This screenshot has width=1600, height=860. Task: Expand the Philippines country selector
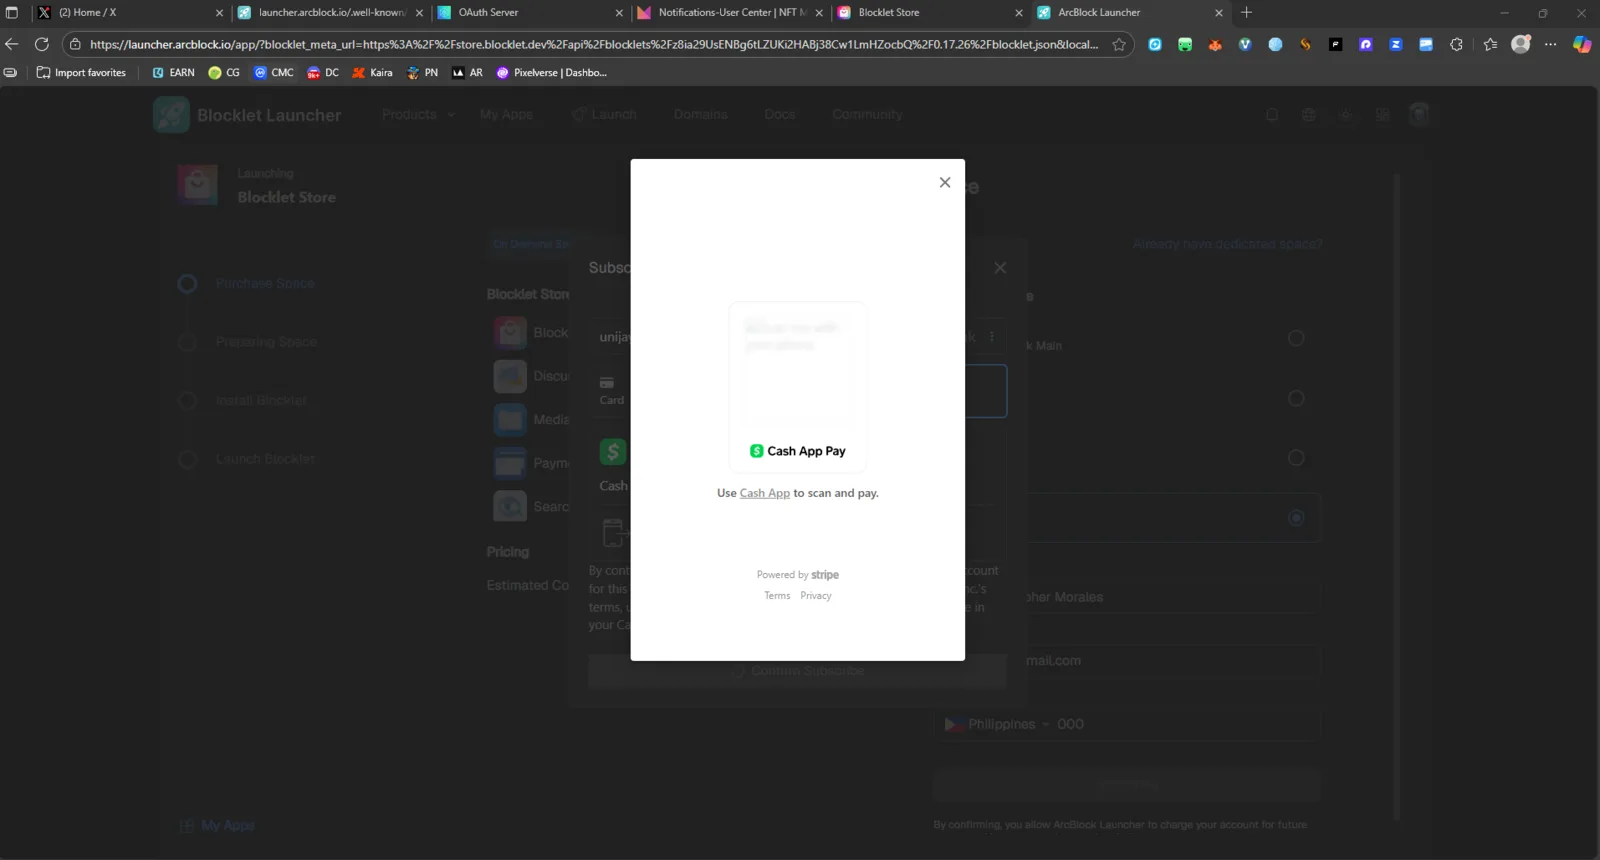click(998, 724)
